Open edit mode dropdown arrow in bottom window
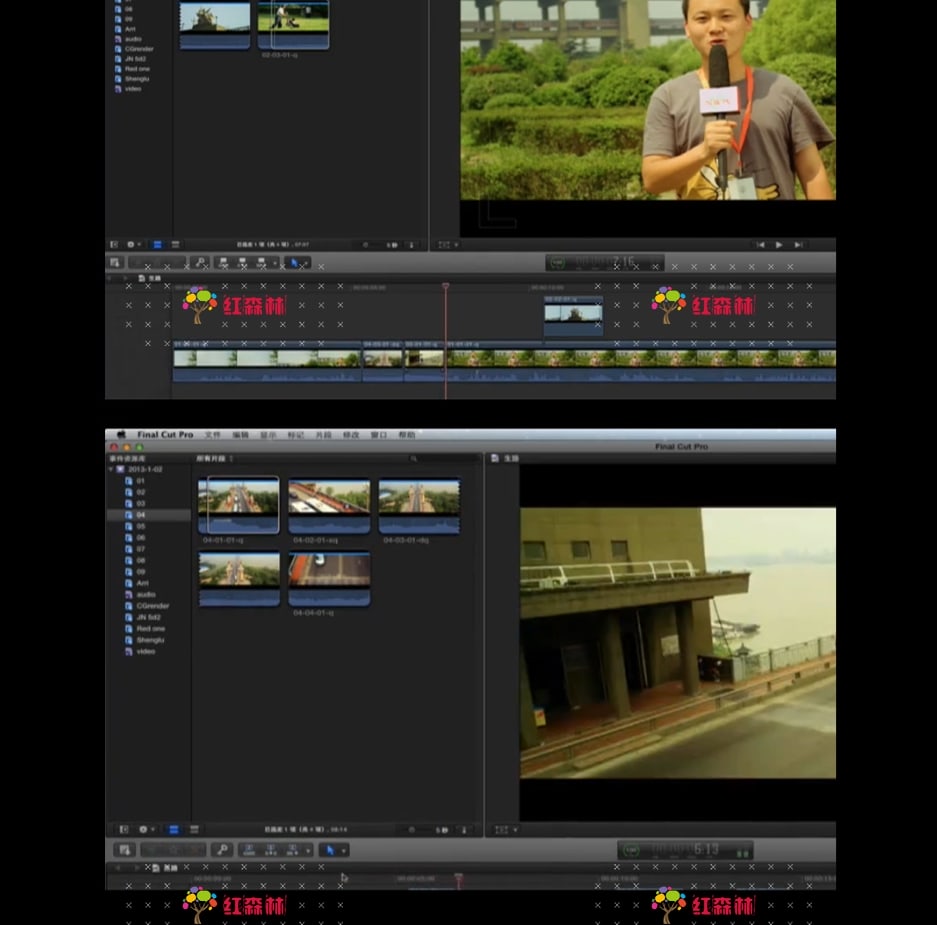937x925 pixels. [308, 850]
